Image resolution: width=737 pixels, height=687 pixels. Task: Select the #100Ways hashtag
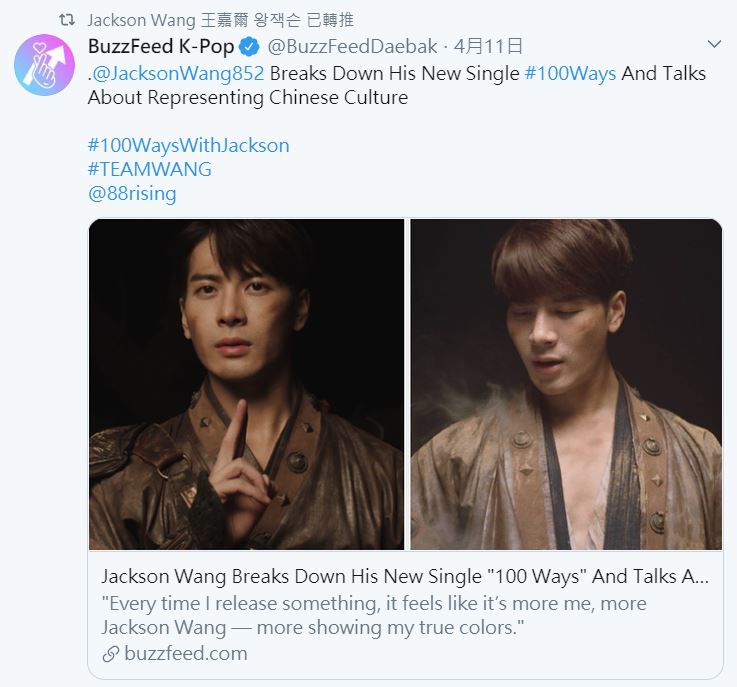click(x=570, y=73)
